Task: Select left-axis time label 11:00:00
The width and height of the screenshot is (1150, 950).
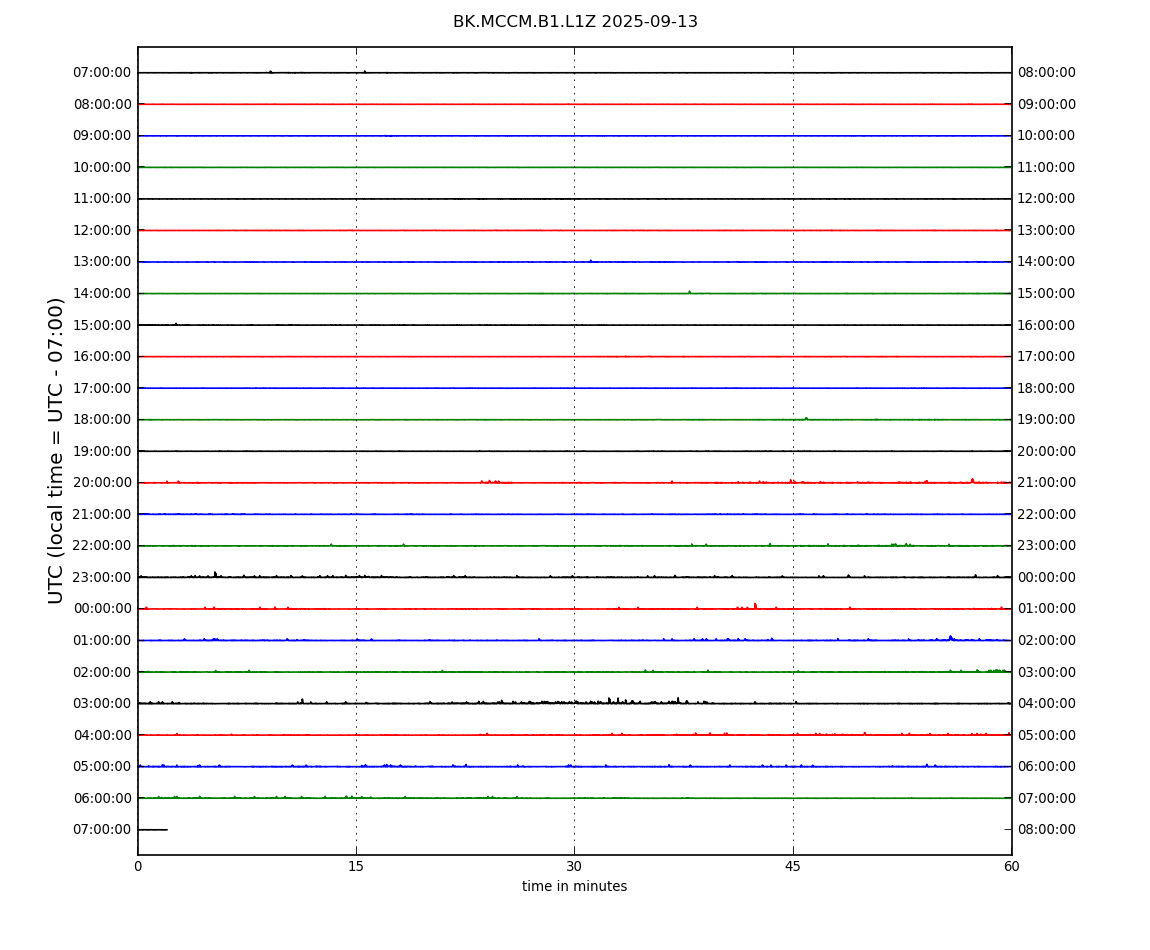Action: tap(103, 199)
